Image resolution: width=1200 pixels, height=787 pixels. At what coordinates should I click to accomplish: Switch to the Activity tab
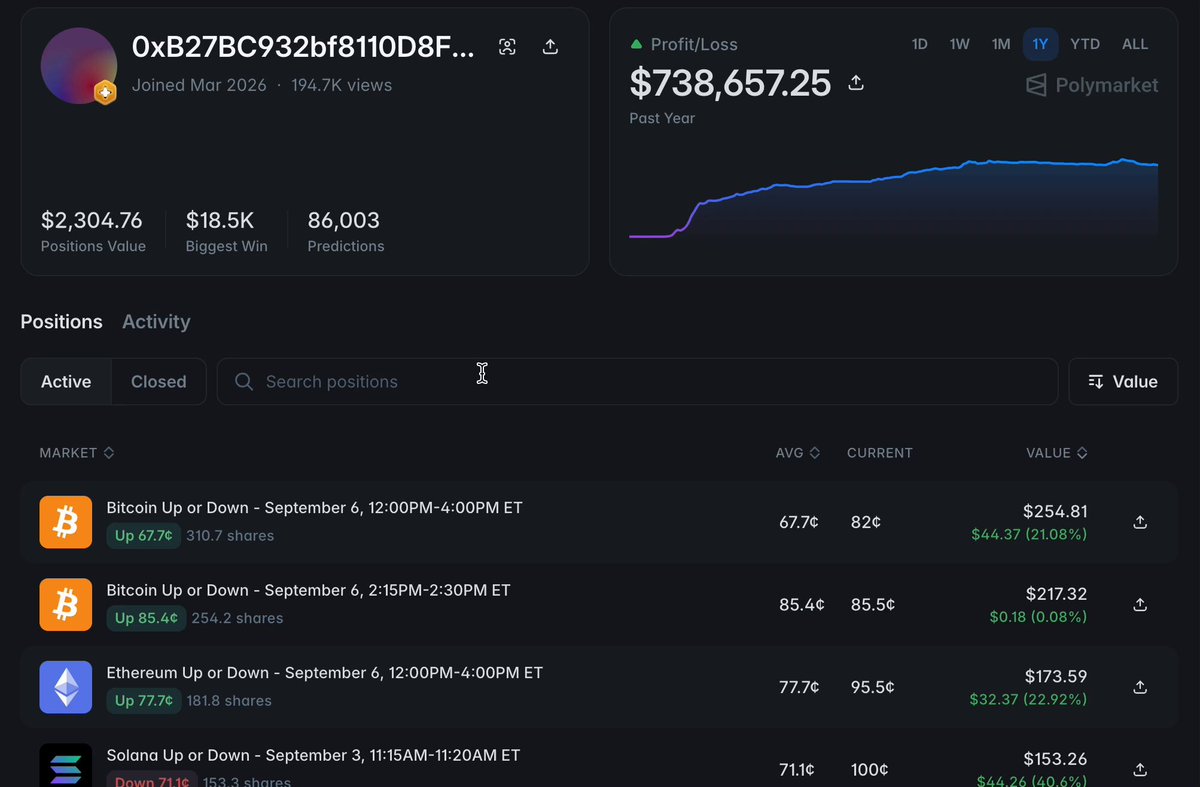(156, 322)
